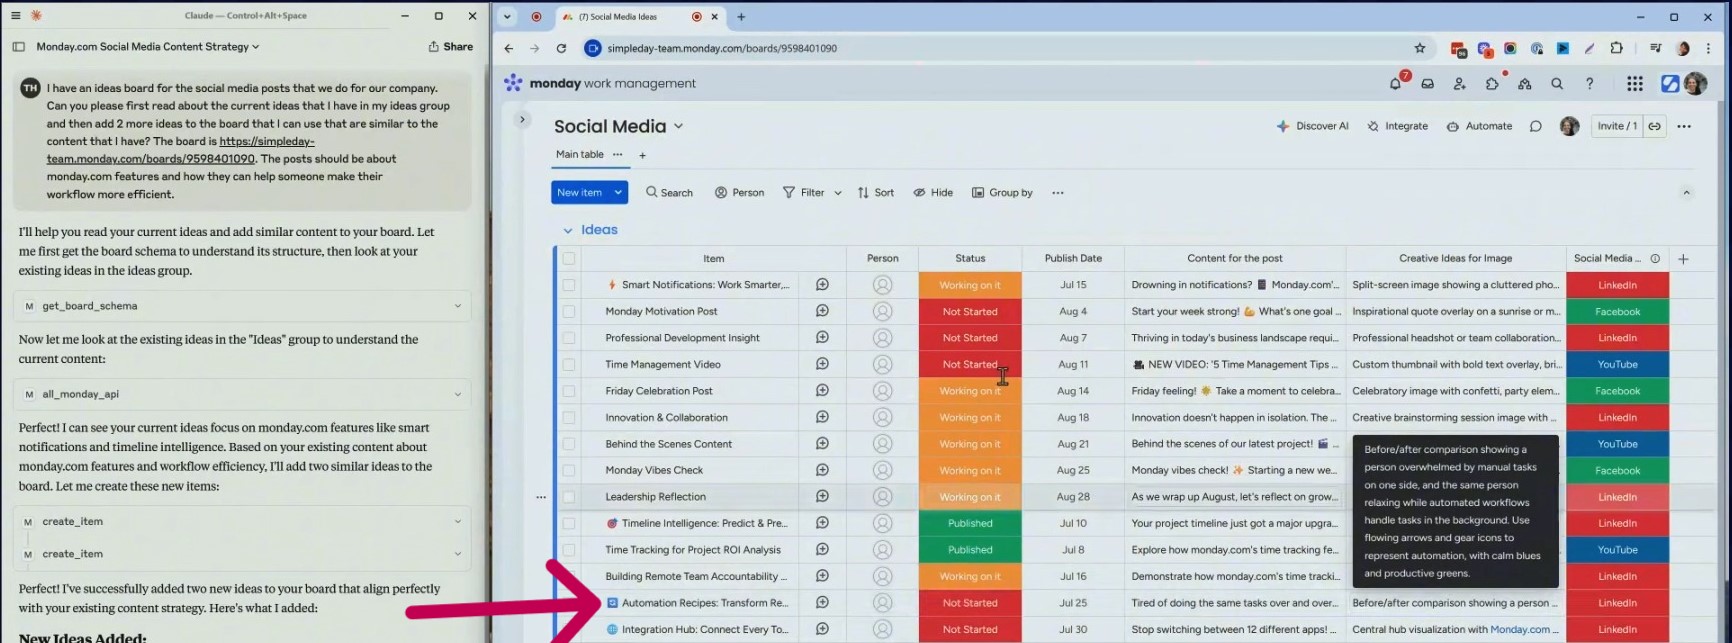Viewport: 1732px width, 643px height.
Task: Select the Main table tab
Action: pyautogui.click(x=580, y=155)
